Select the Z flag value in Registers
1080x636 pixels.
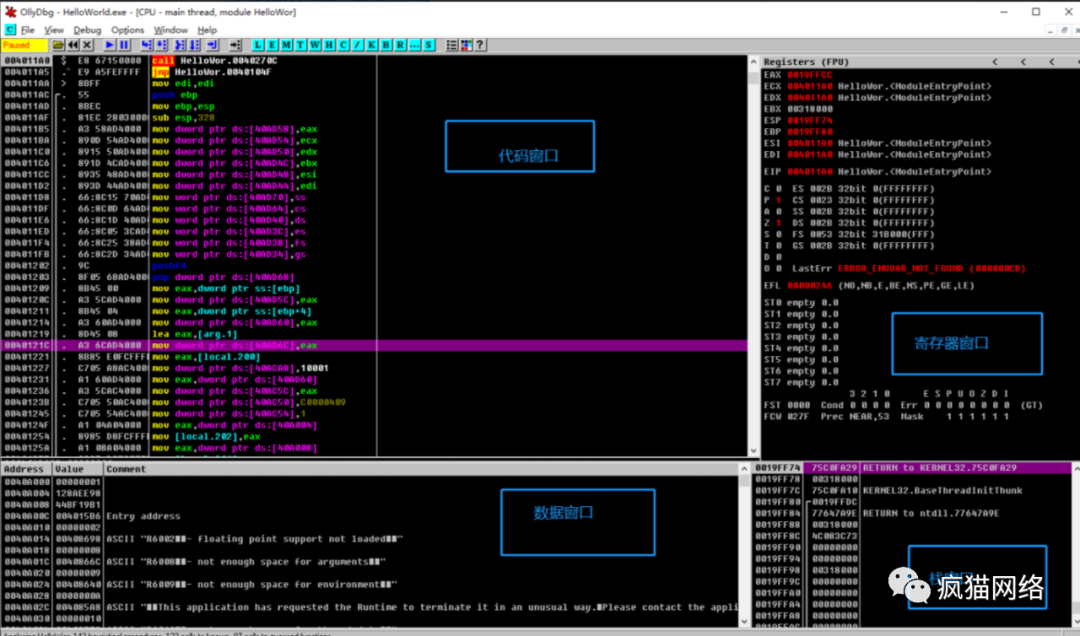[779, 223]
